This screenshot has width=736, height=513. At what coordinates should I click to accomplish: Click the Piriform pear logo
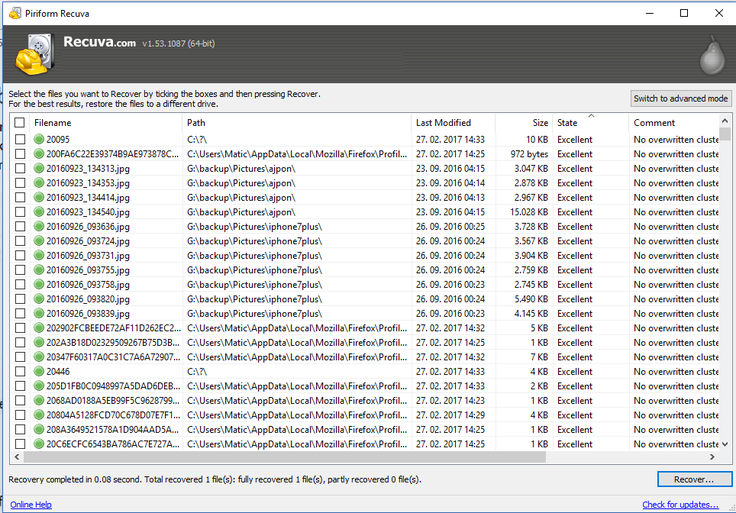[x=713, y=56]
